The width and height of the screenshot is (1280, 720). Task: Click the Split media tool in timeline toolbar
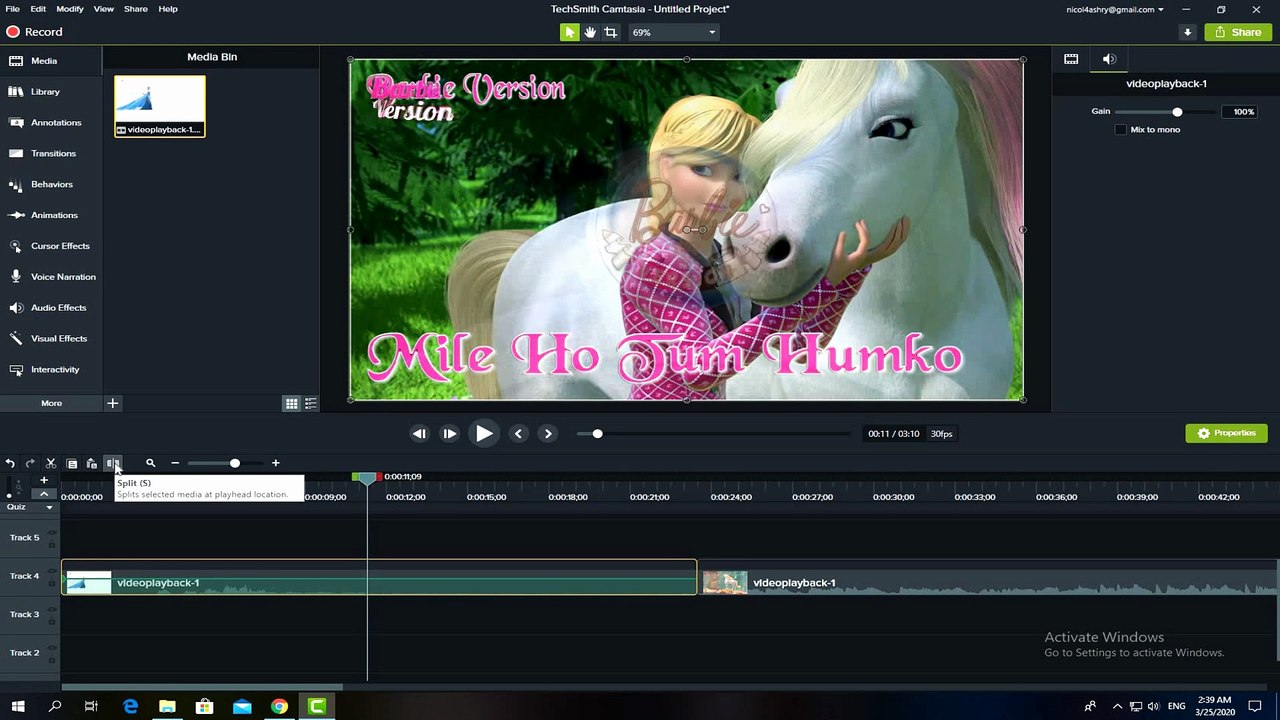point(113,463)
